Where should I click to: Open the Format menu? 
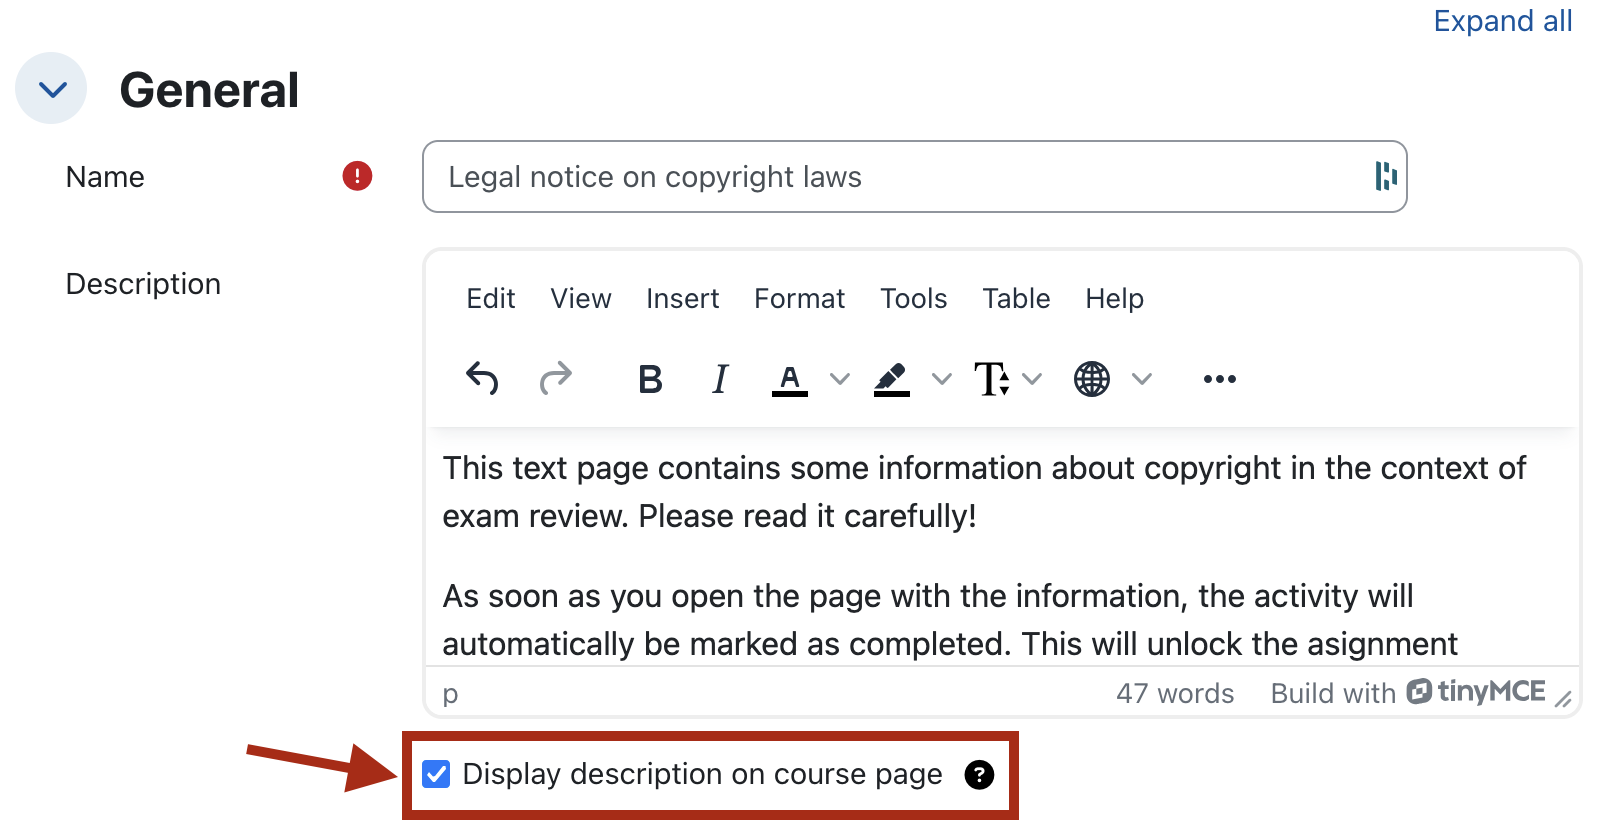tap(799, 299)
